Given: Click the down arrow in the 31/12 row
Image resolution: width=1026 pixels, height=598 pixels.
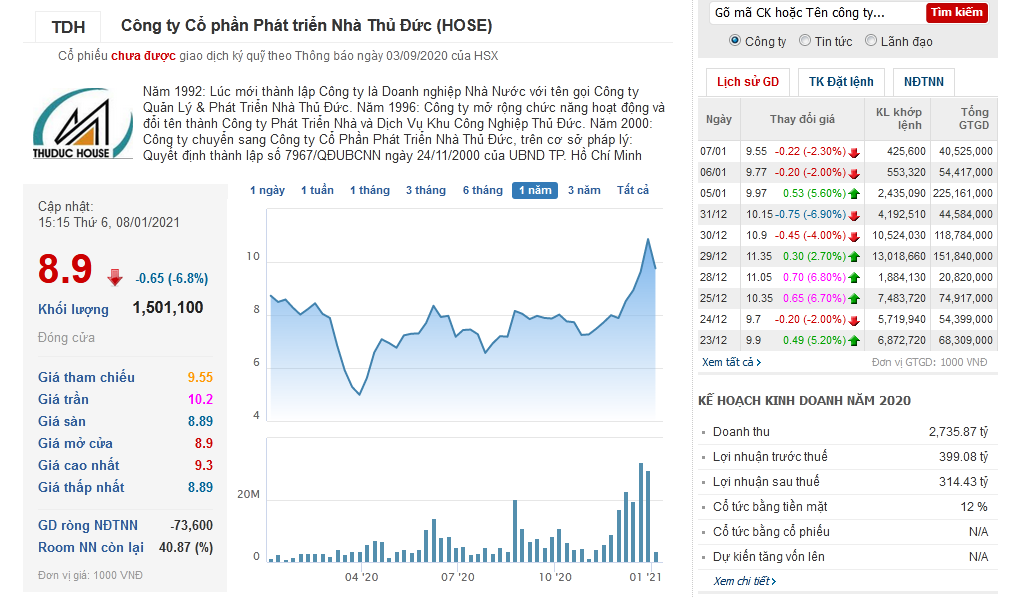Looking at the screenshot, I should pyautogui.click(x=854, y=215).
